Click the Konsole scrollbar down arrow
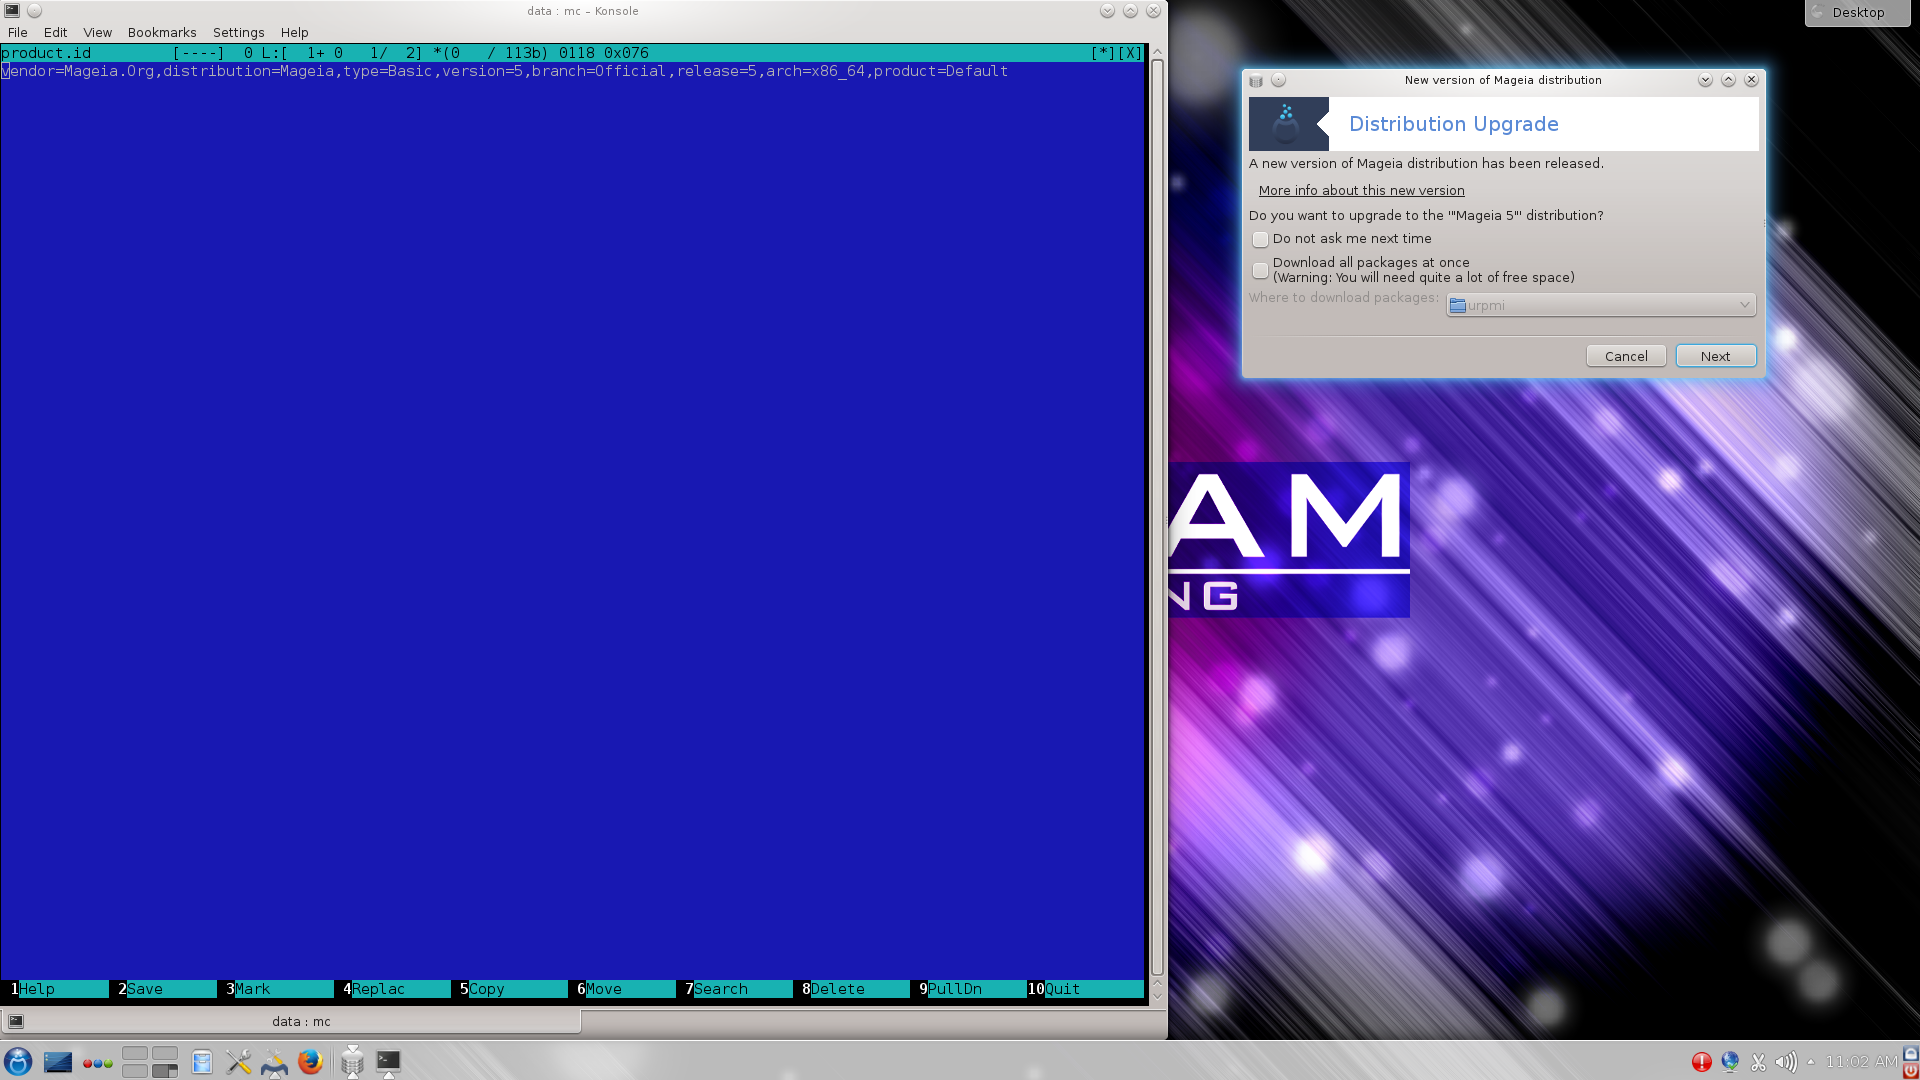The image size is (1920, 1080). coord(1157,995)
